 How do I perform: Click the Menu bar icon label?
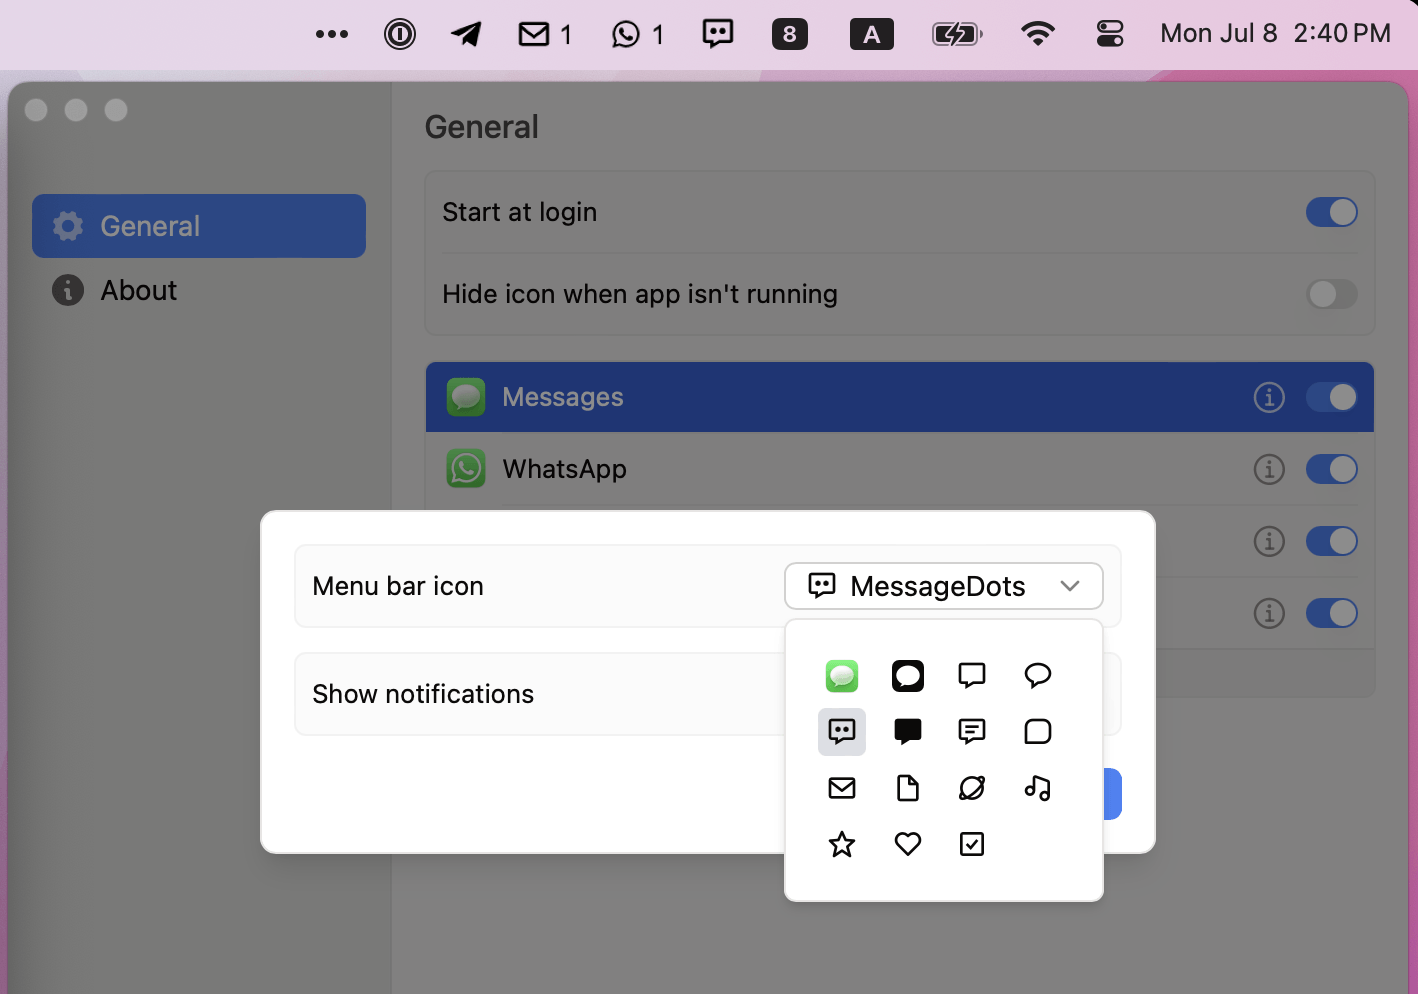click(x=398, y=586)
